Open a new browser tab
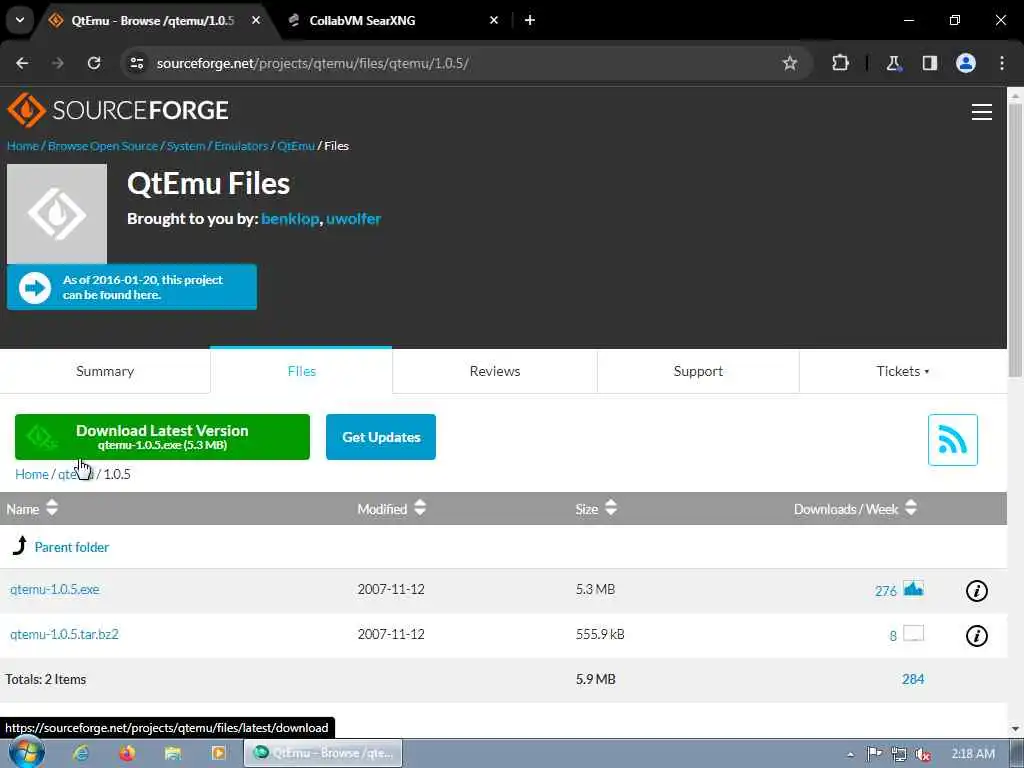This screenshot has height=768, width=1024. click(x=530, y=20)
